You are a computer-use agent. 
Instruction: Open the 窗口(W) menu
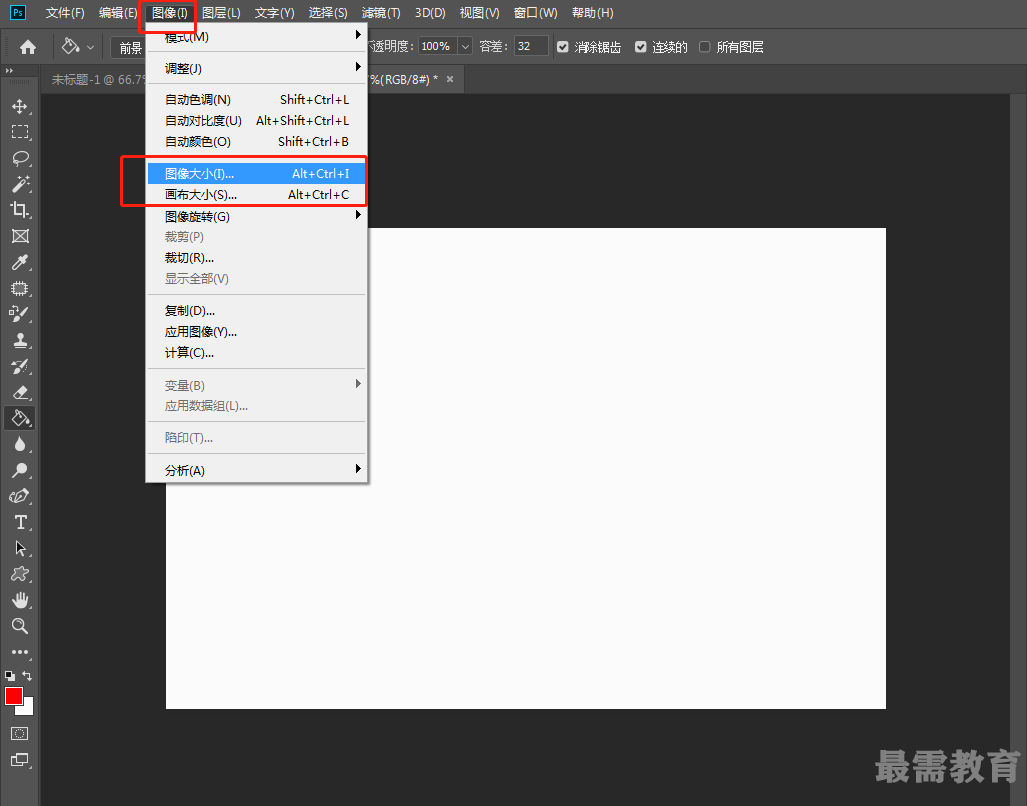(535, 13)
